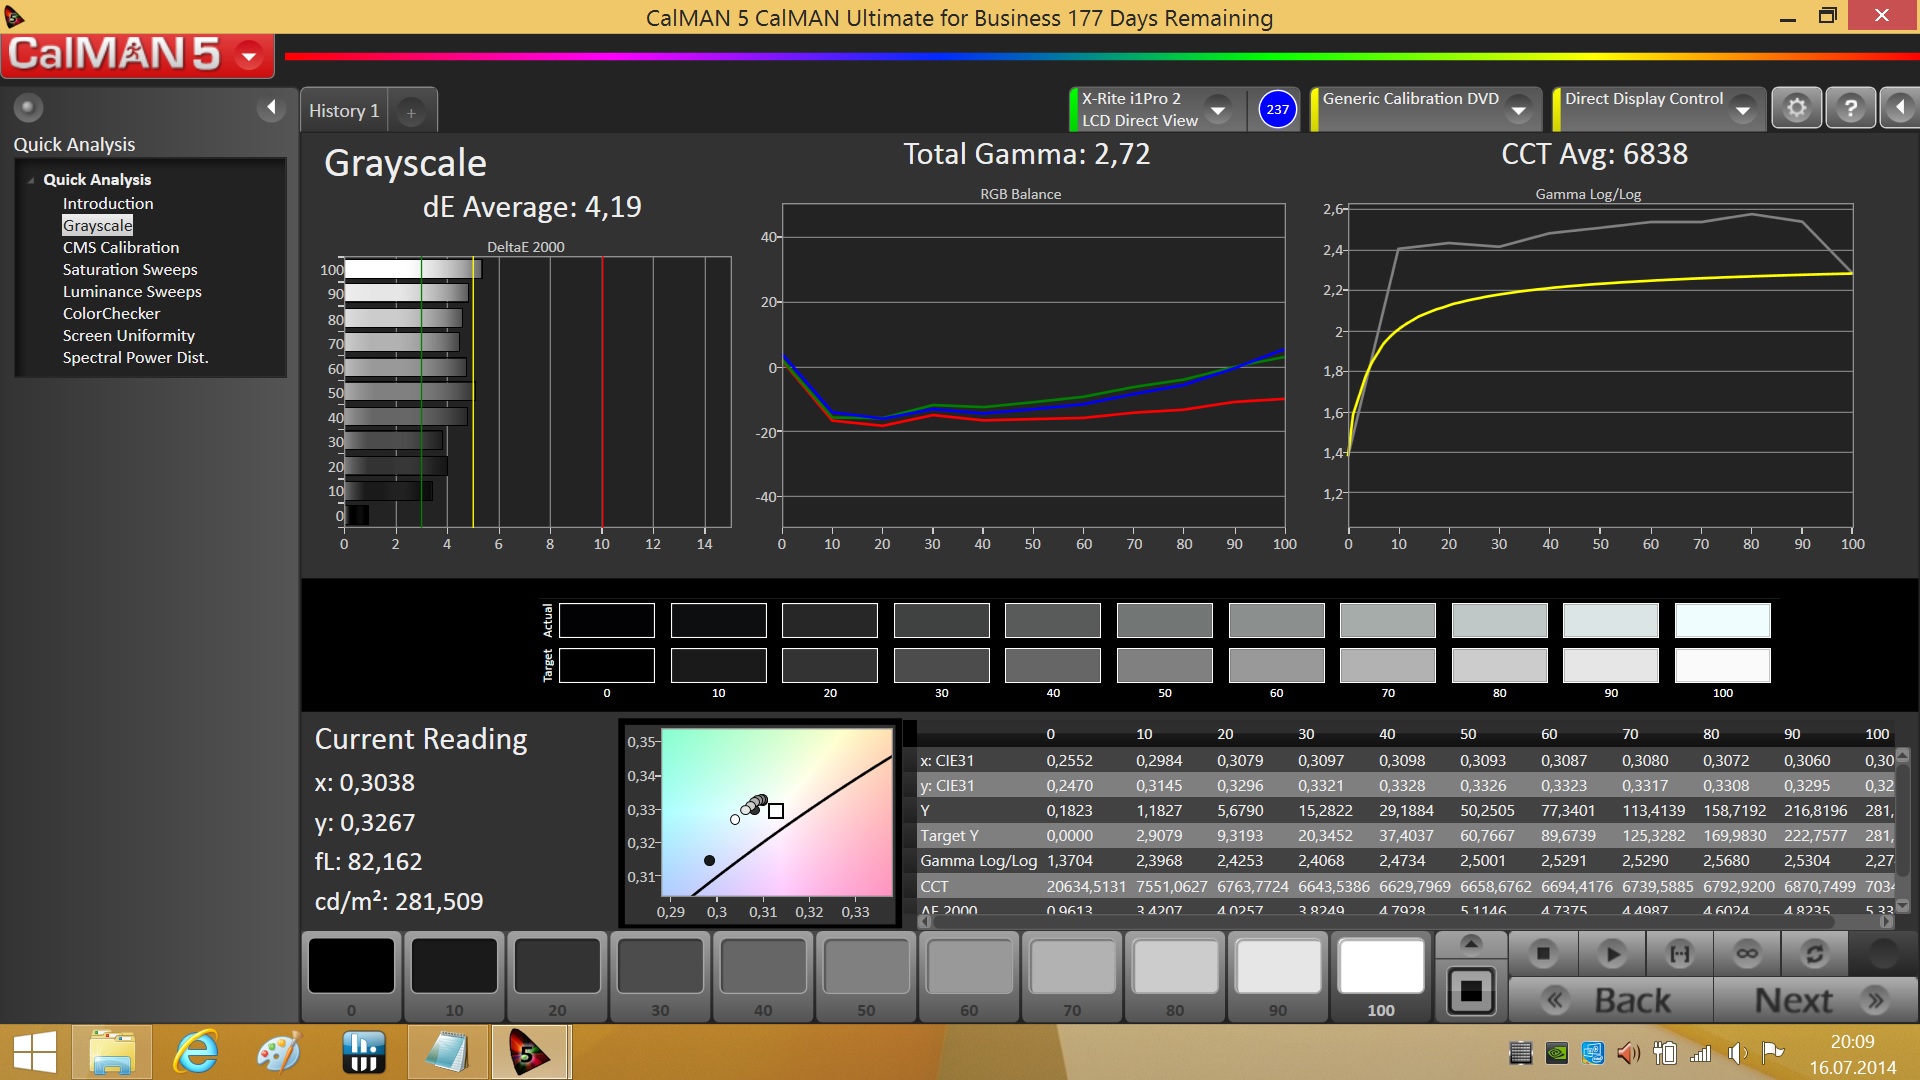Click the stop measurement button
Screen dimensions: 1920x1080
(x=1542, y=954)
